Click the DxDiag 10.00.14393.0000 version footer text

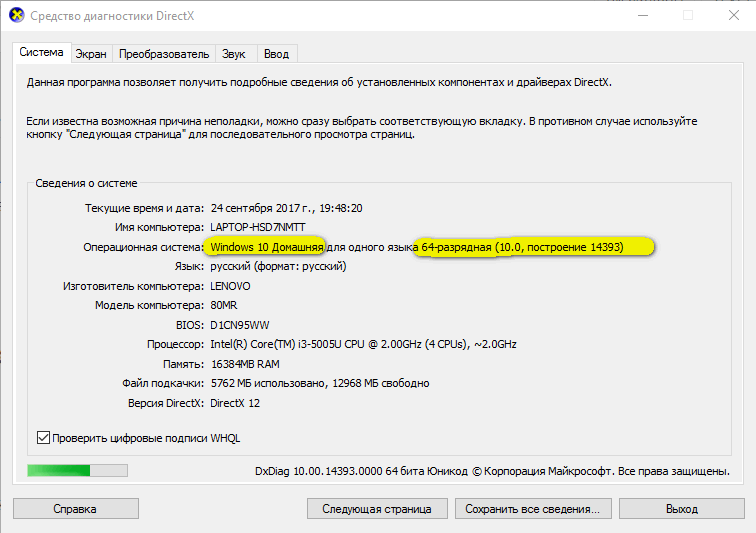click(492, 471)
